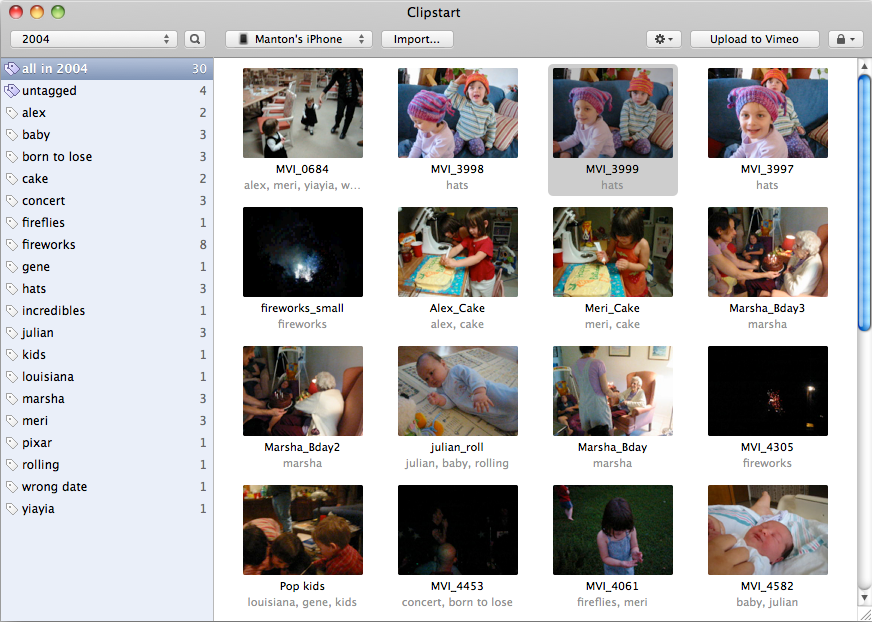
Task: Click the lock privacy icon button
Action: 845,39
